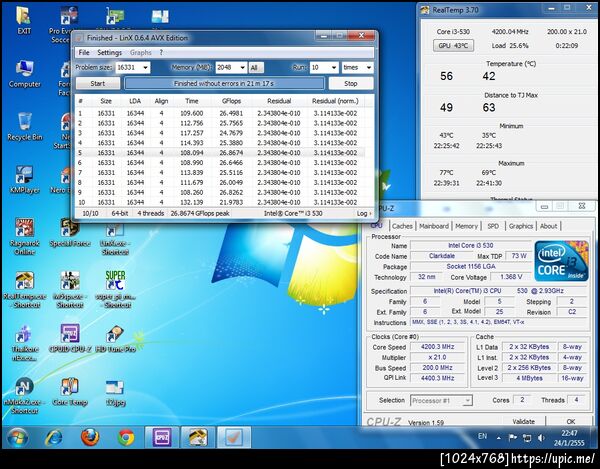Switch to CPU-Z Mainboard tab

click(x=434, y=226)
